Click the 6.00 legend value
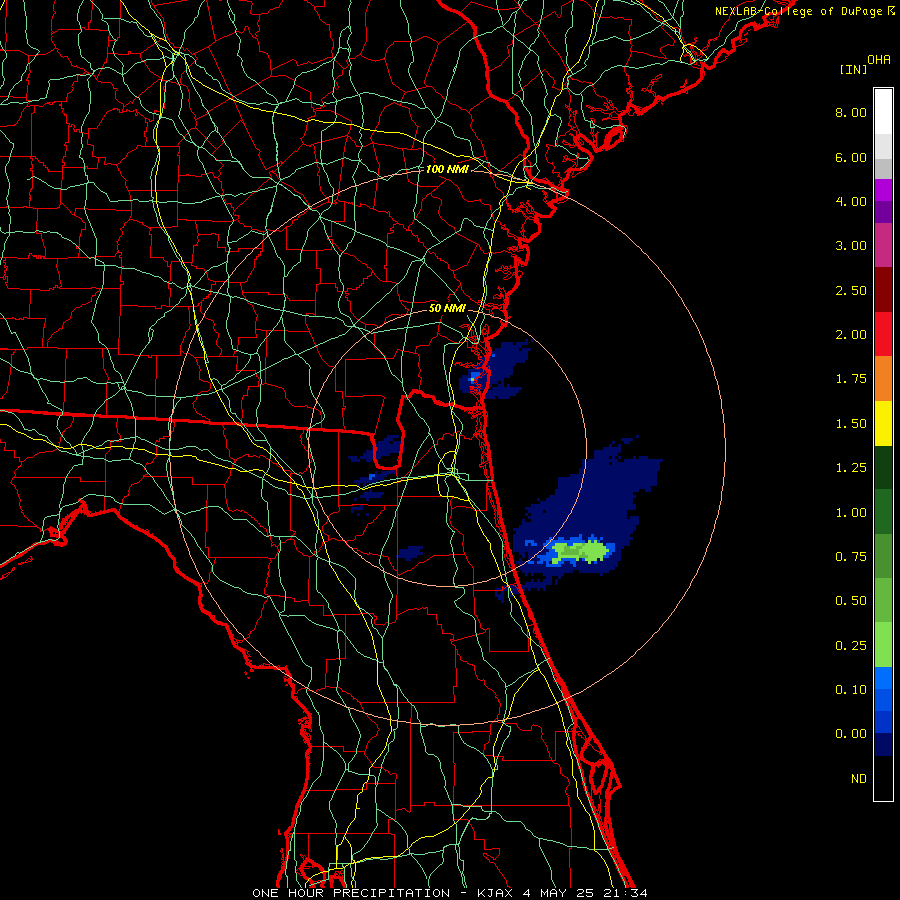 click(851, 157)
